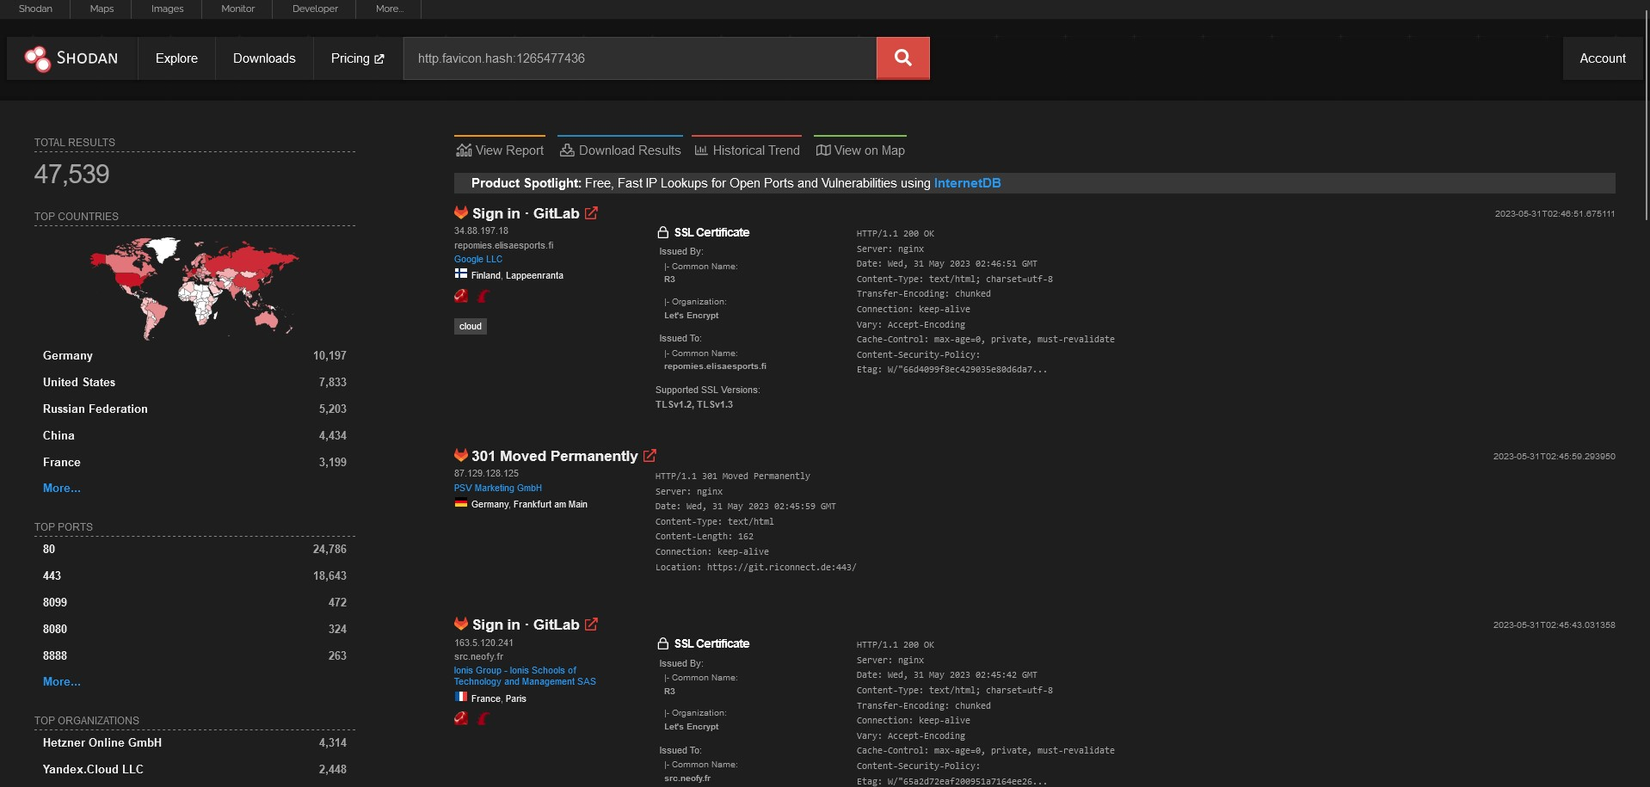Screen dimensions: 1650x787
Task: Open Images in the top bar
Action: [x=167, y=9]
